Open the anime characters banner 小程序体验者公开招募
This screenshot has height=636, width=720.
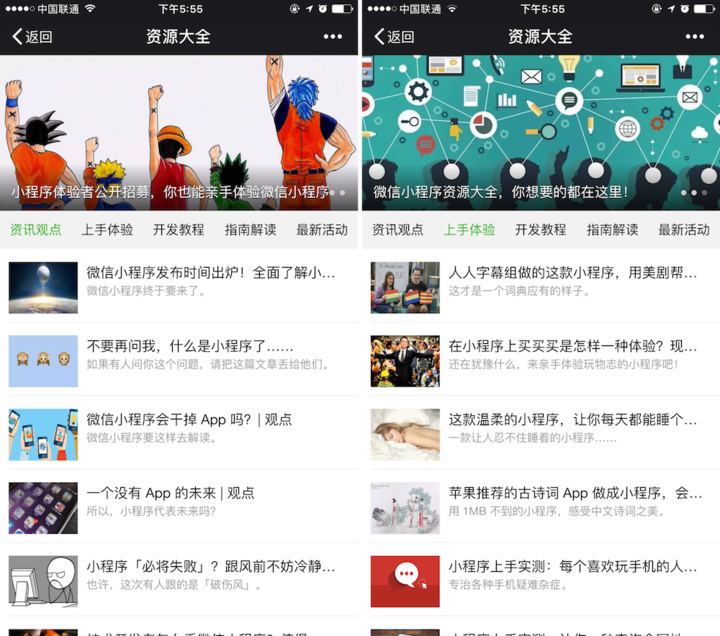point(179,133)
